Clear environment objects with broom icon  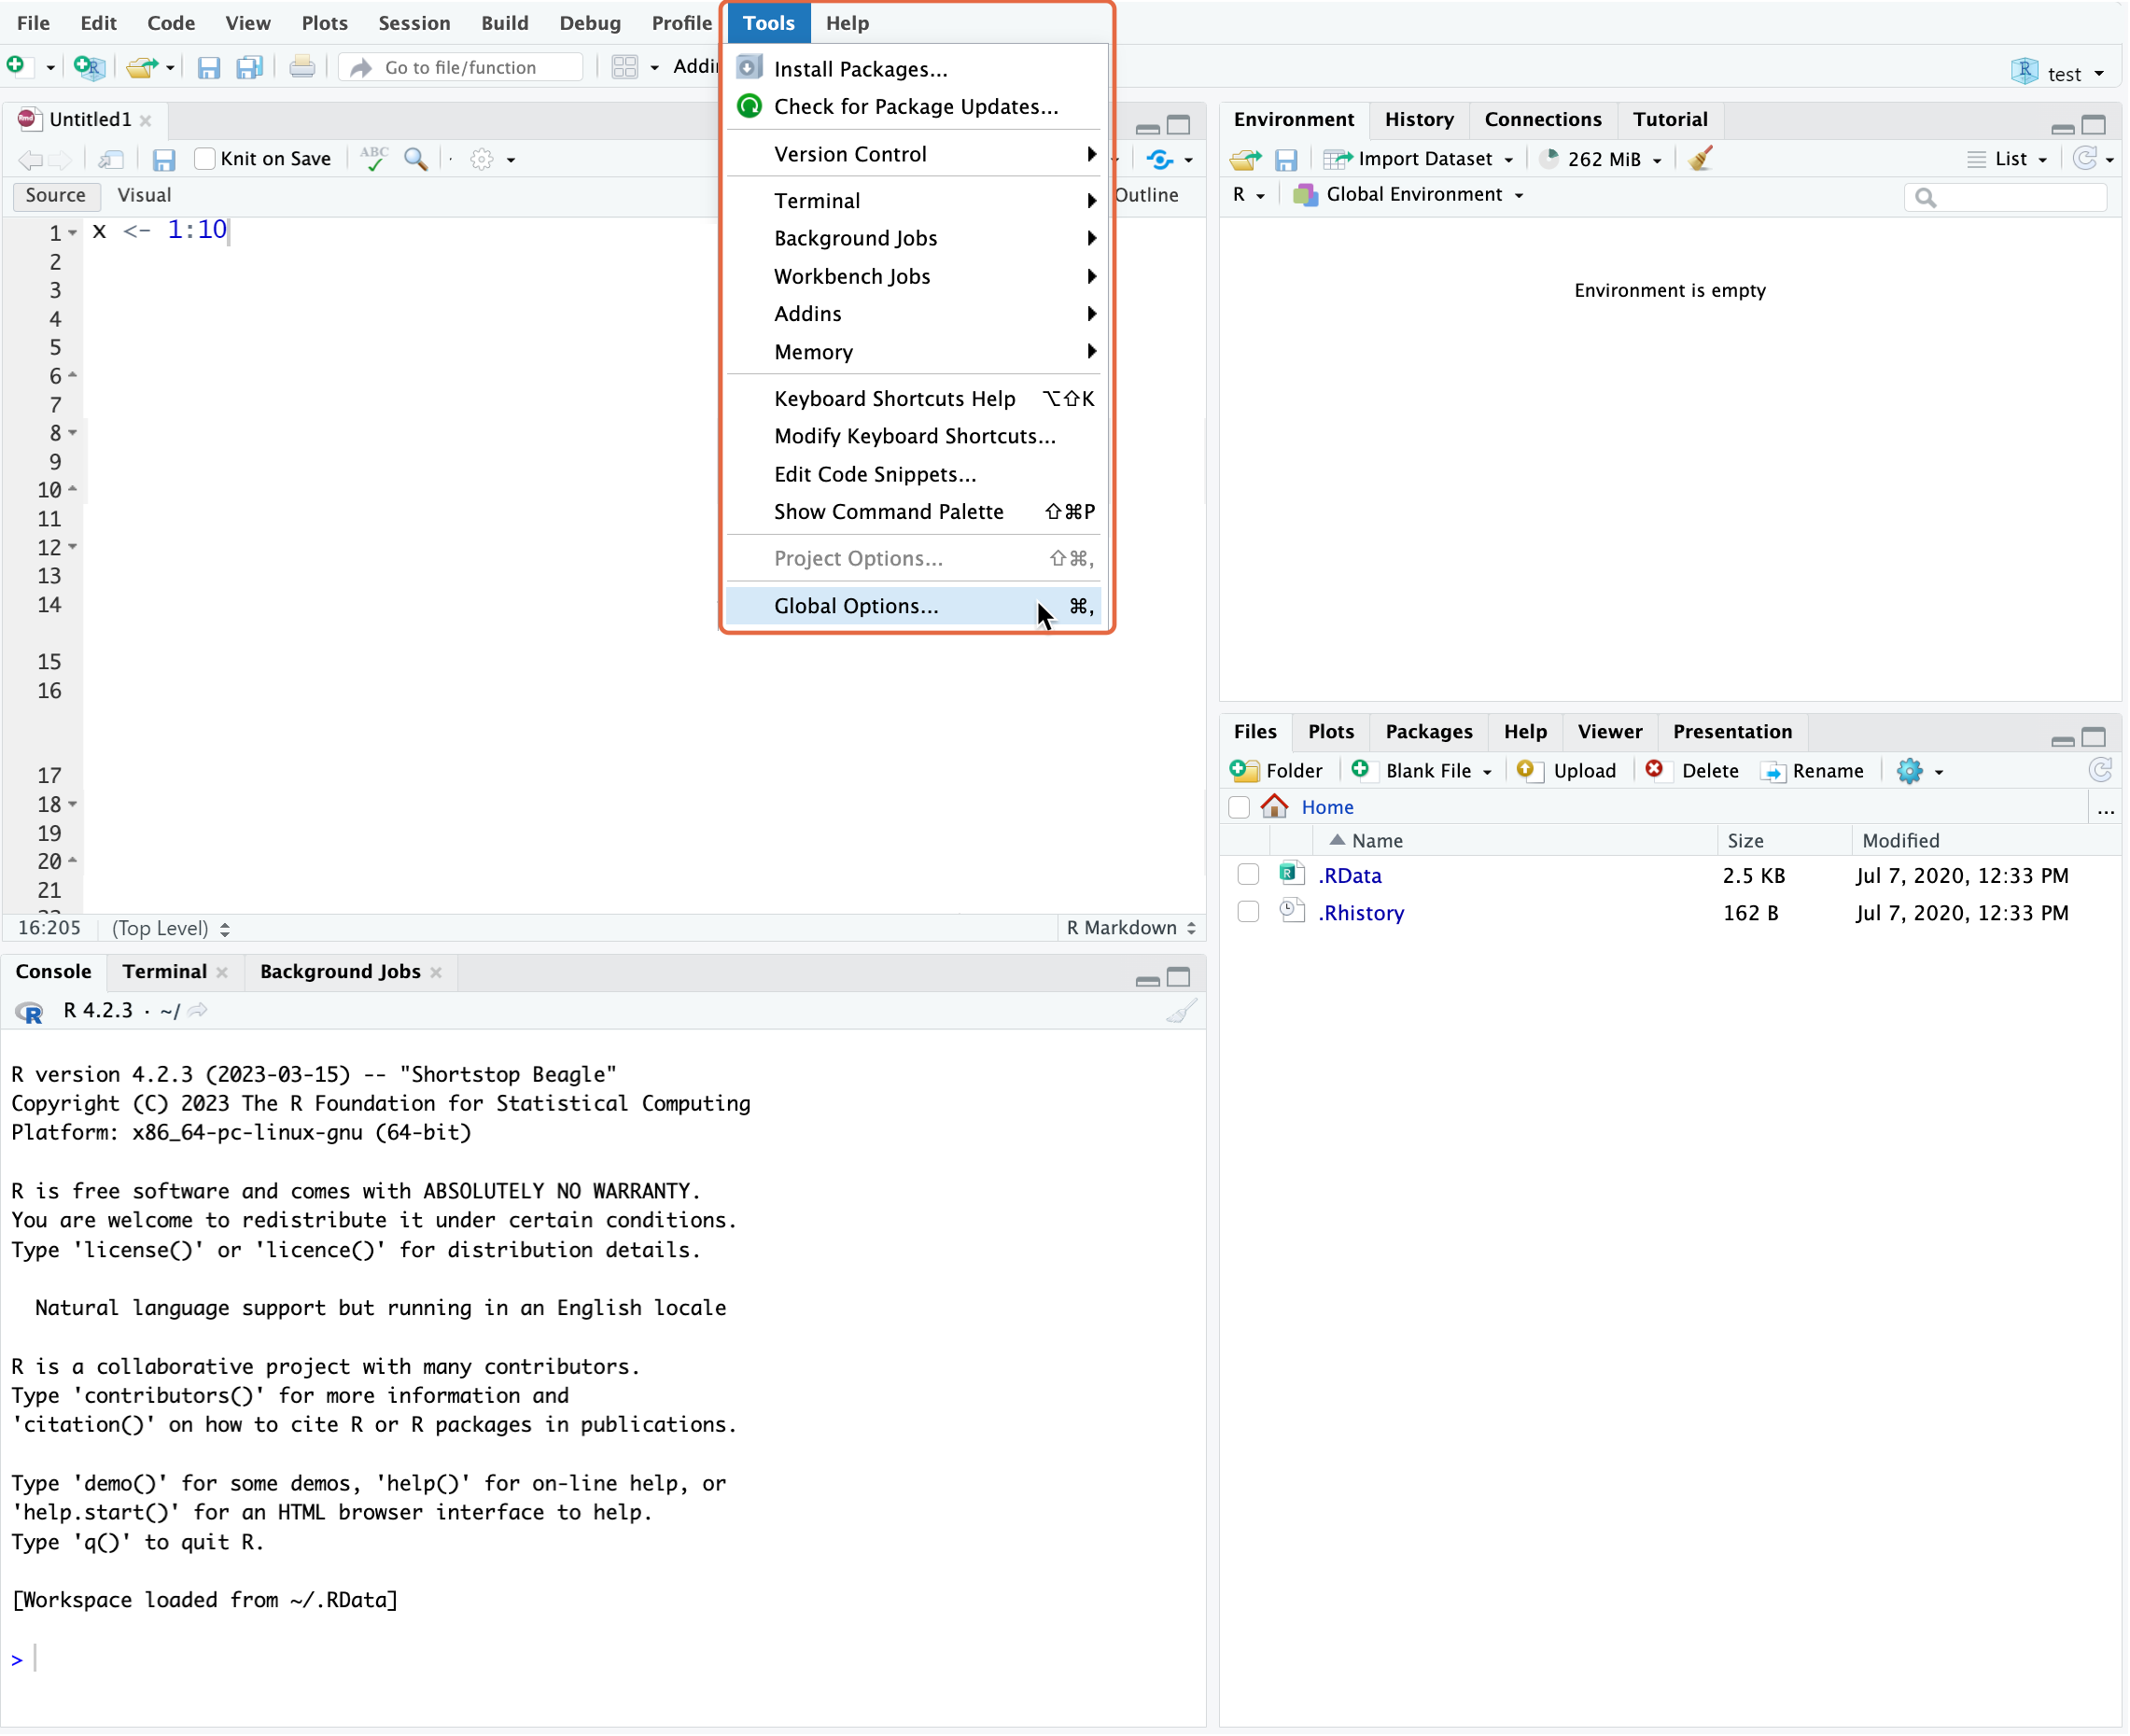coord(1700,158)
